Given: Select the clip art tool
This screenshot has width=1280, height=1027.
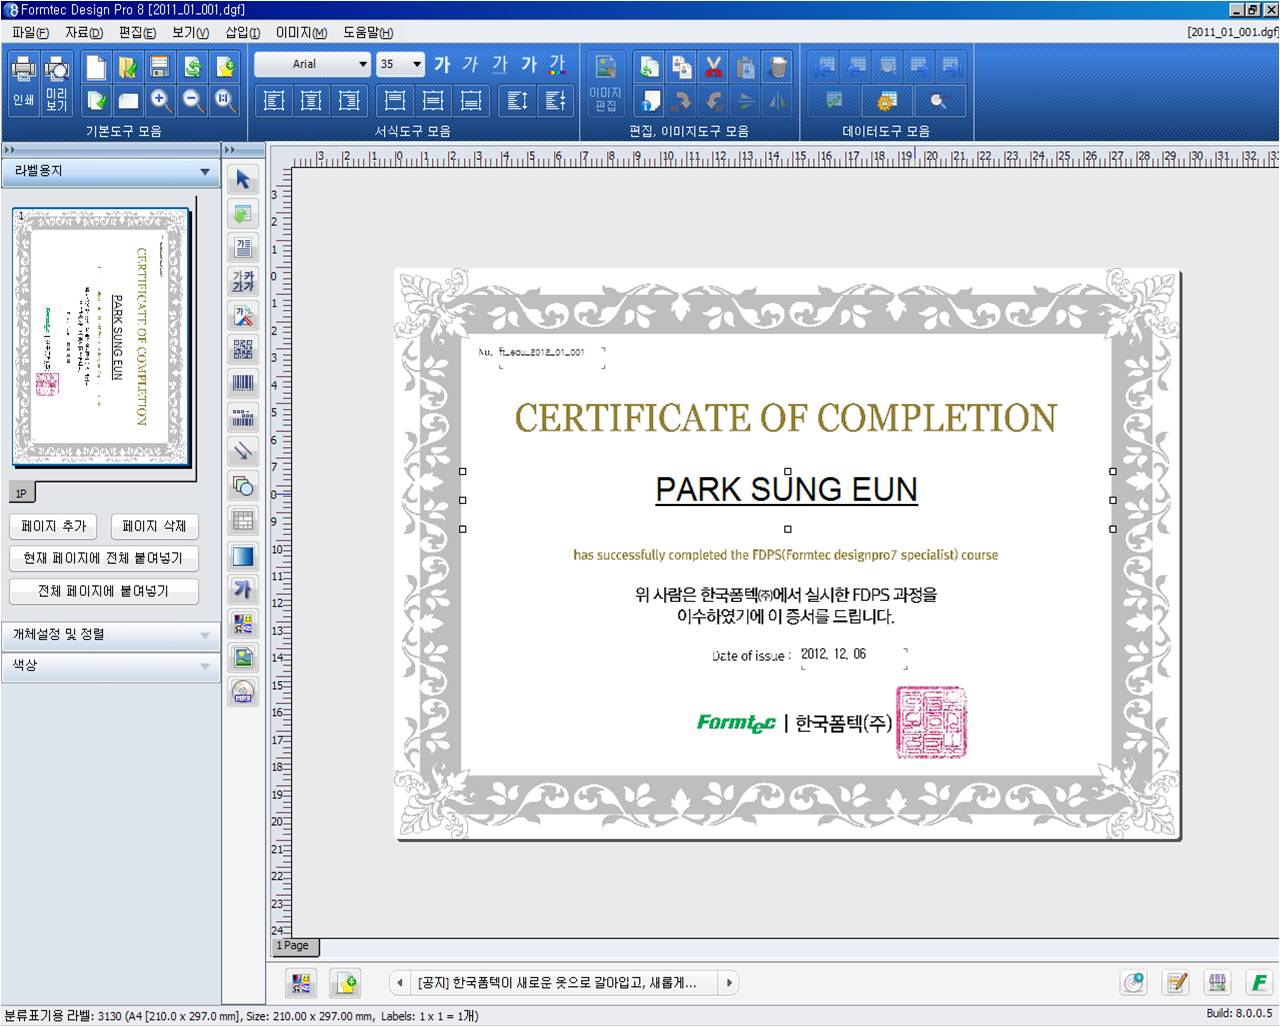Looking at the screenshot, I should click(x=243, y=624).
